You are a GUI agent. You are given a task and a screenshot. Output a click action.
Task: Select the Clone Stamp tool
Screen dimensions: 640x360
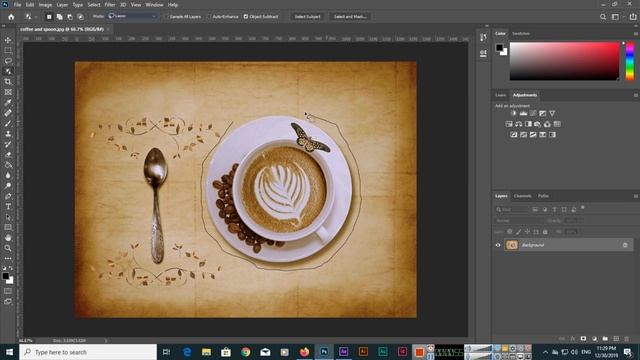tap(8, 134)
